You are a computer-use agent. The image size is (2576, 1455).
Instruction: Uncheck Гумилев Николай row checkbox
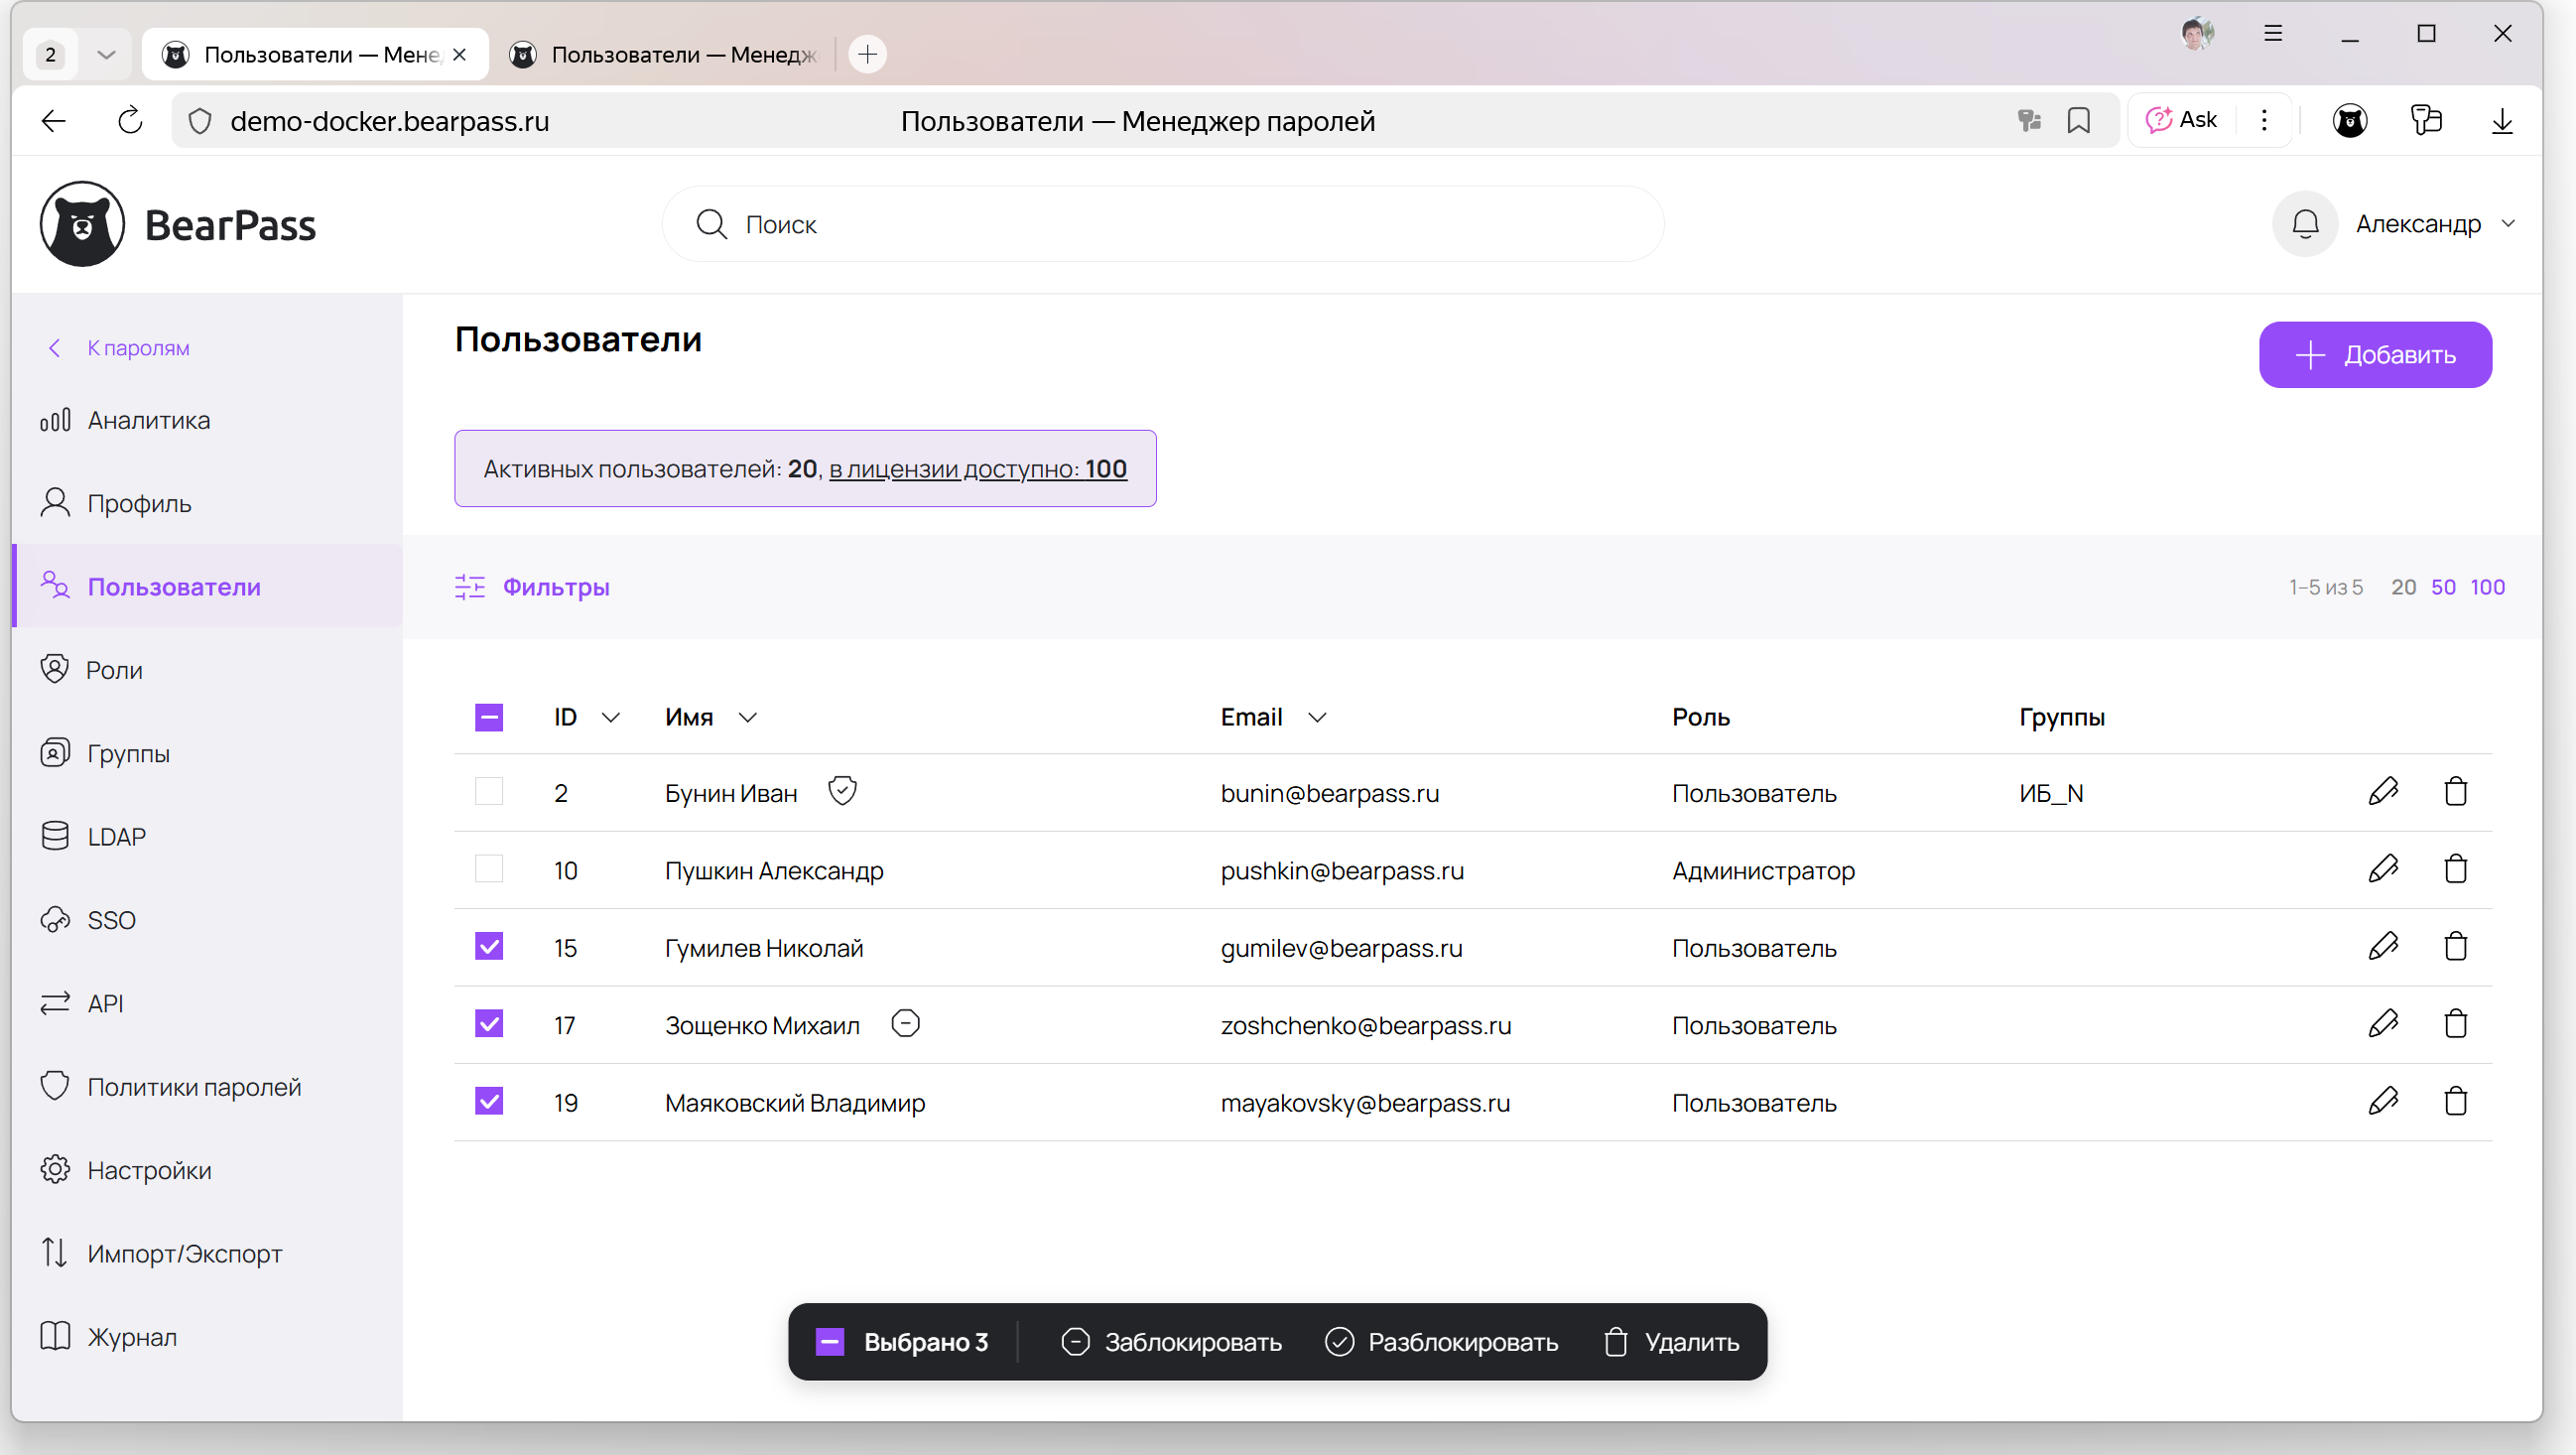[x=489, y=946]
